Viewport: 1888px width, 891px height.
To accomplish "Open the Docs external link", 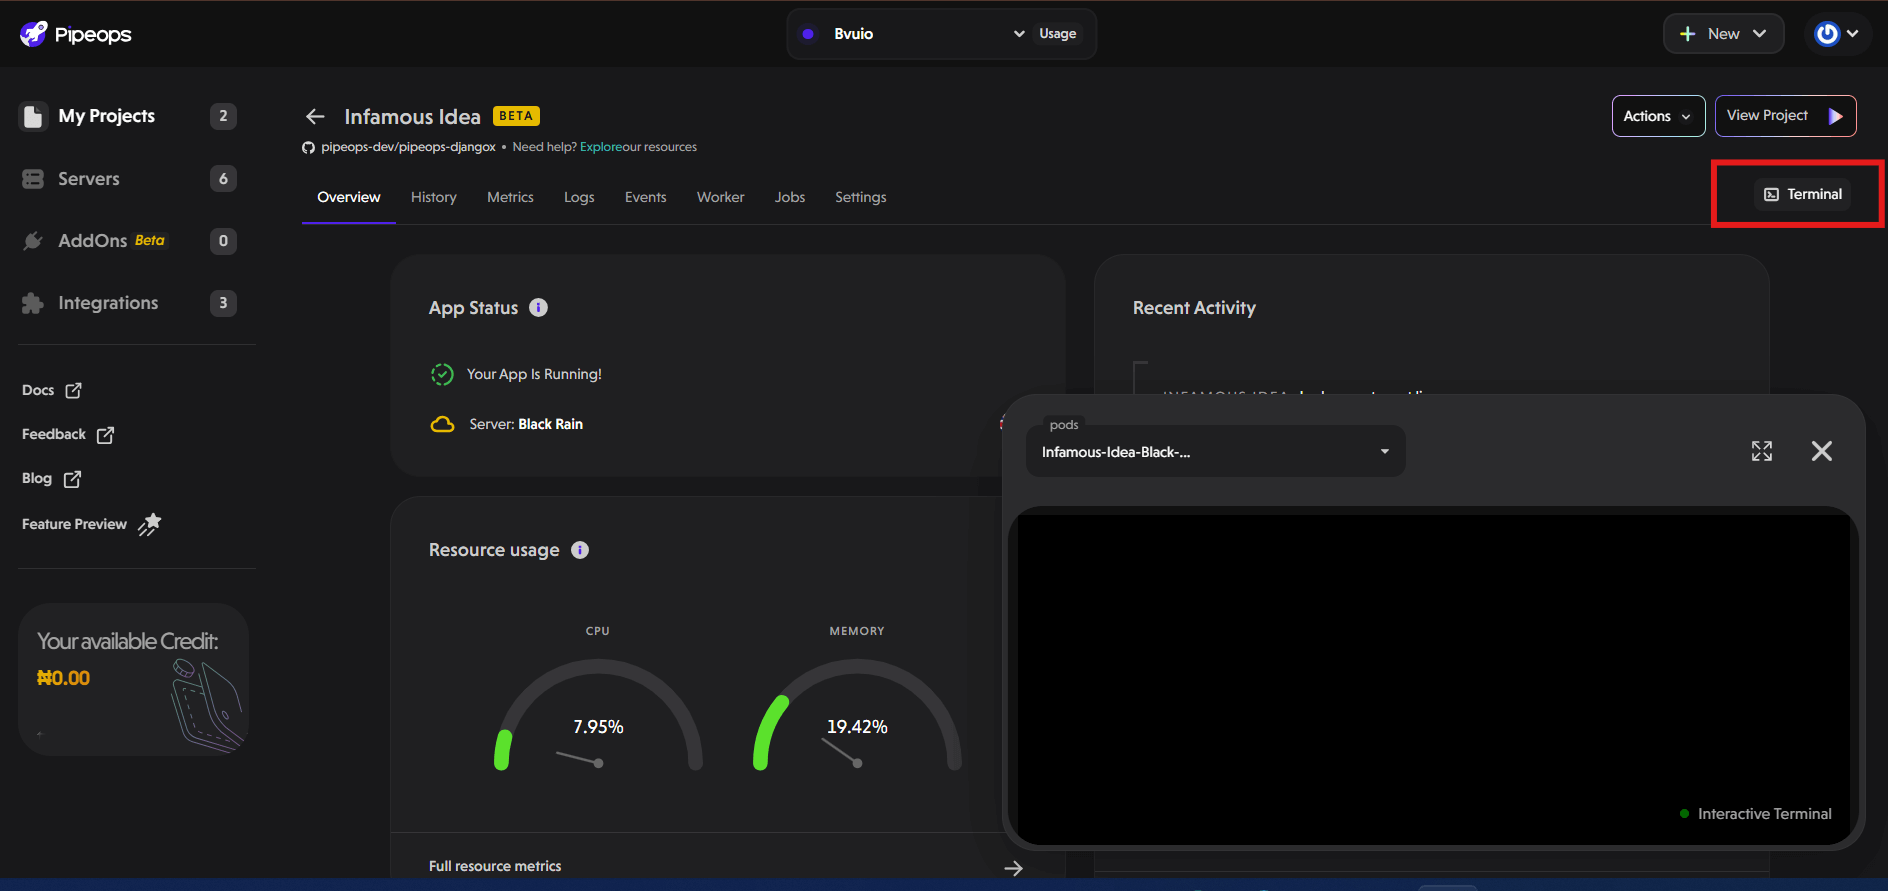I will [51, 390].
